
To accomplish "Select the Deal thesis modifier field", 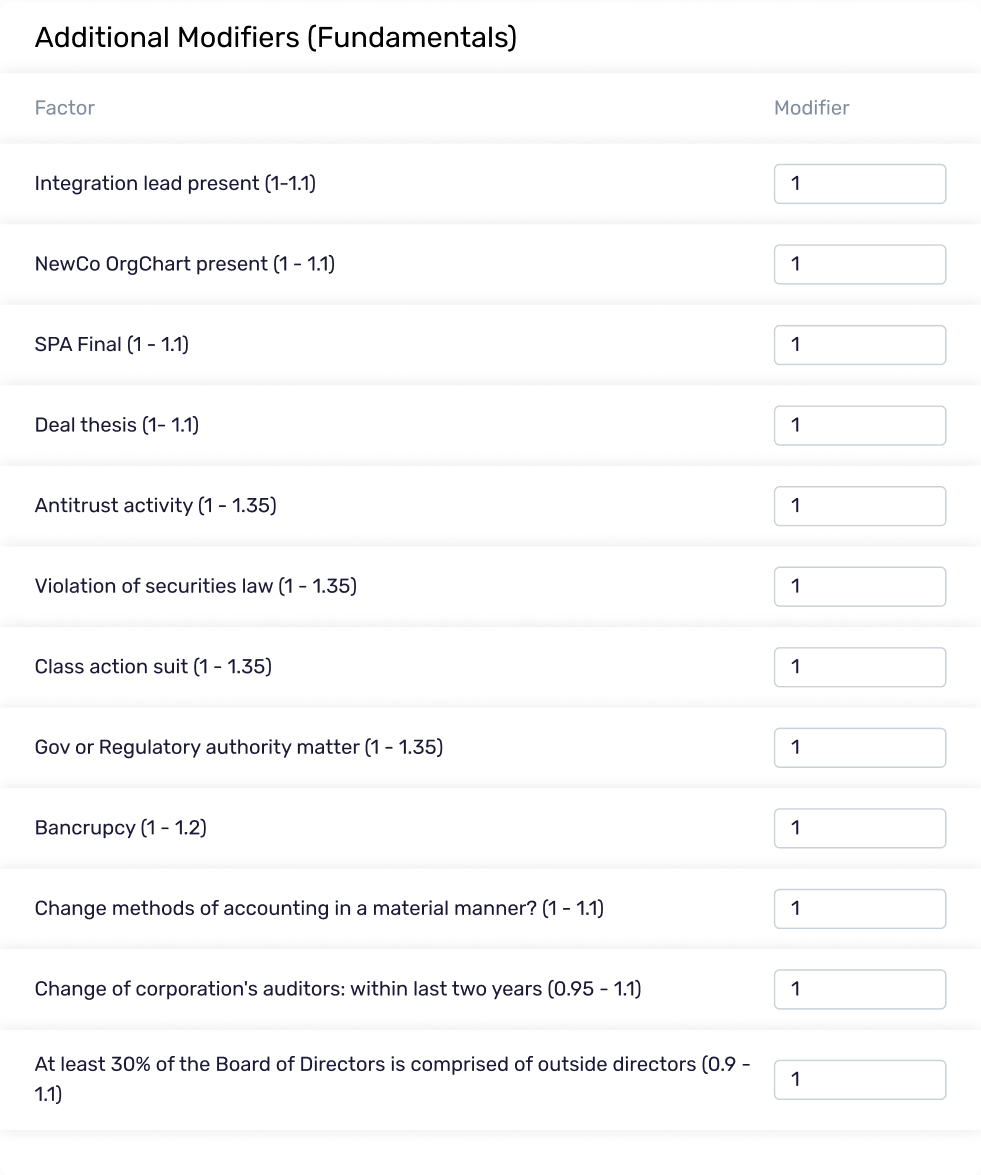I will [x=859, y=425].
